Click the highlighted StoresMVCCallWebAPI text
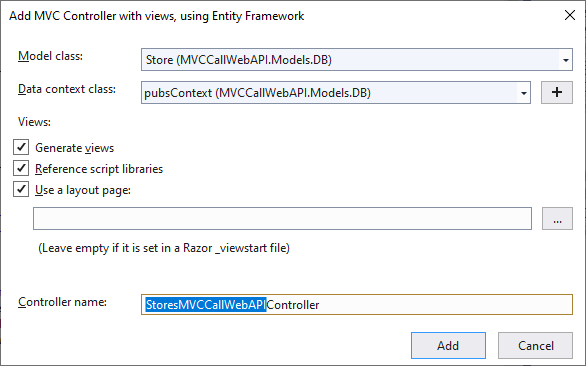The width and height of the screenshot is (586, 366). (206, 305)
